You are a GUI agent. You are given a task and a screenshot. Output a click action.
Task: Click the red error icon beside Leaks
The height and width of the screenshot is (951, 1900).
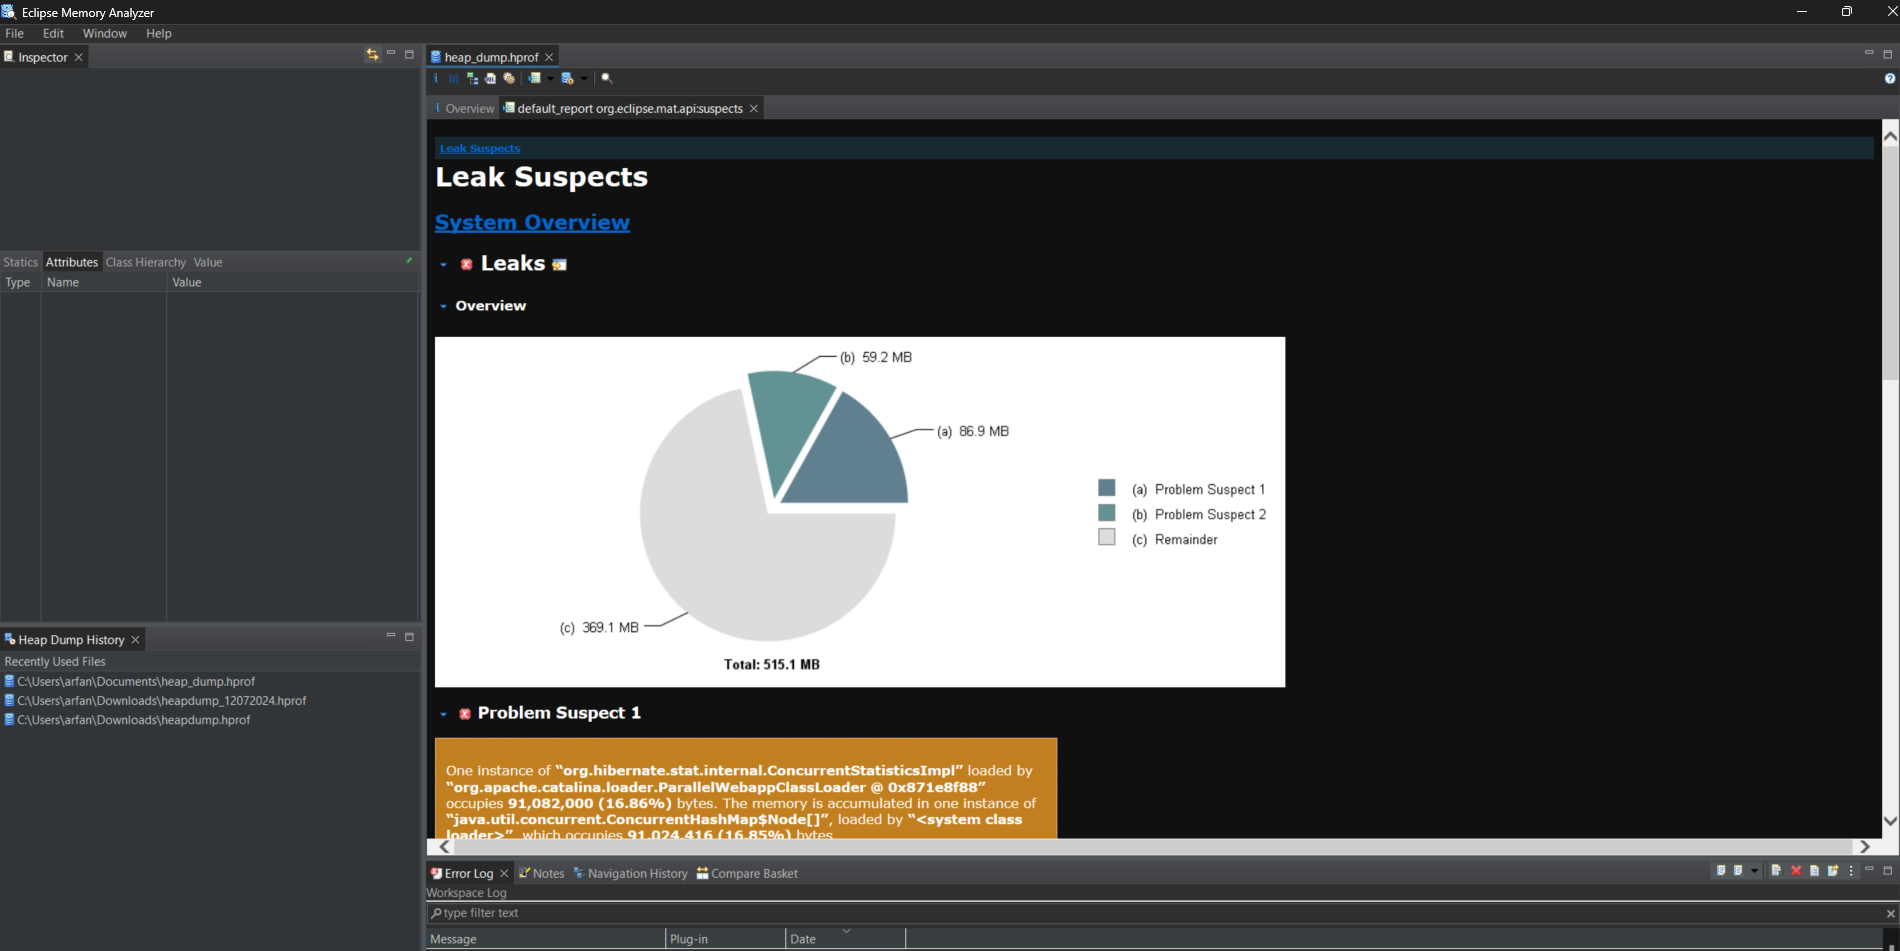[x=466, y=264]
